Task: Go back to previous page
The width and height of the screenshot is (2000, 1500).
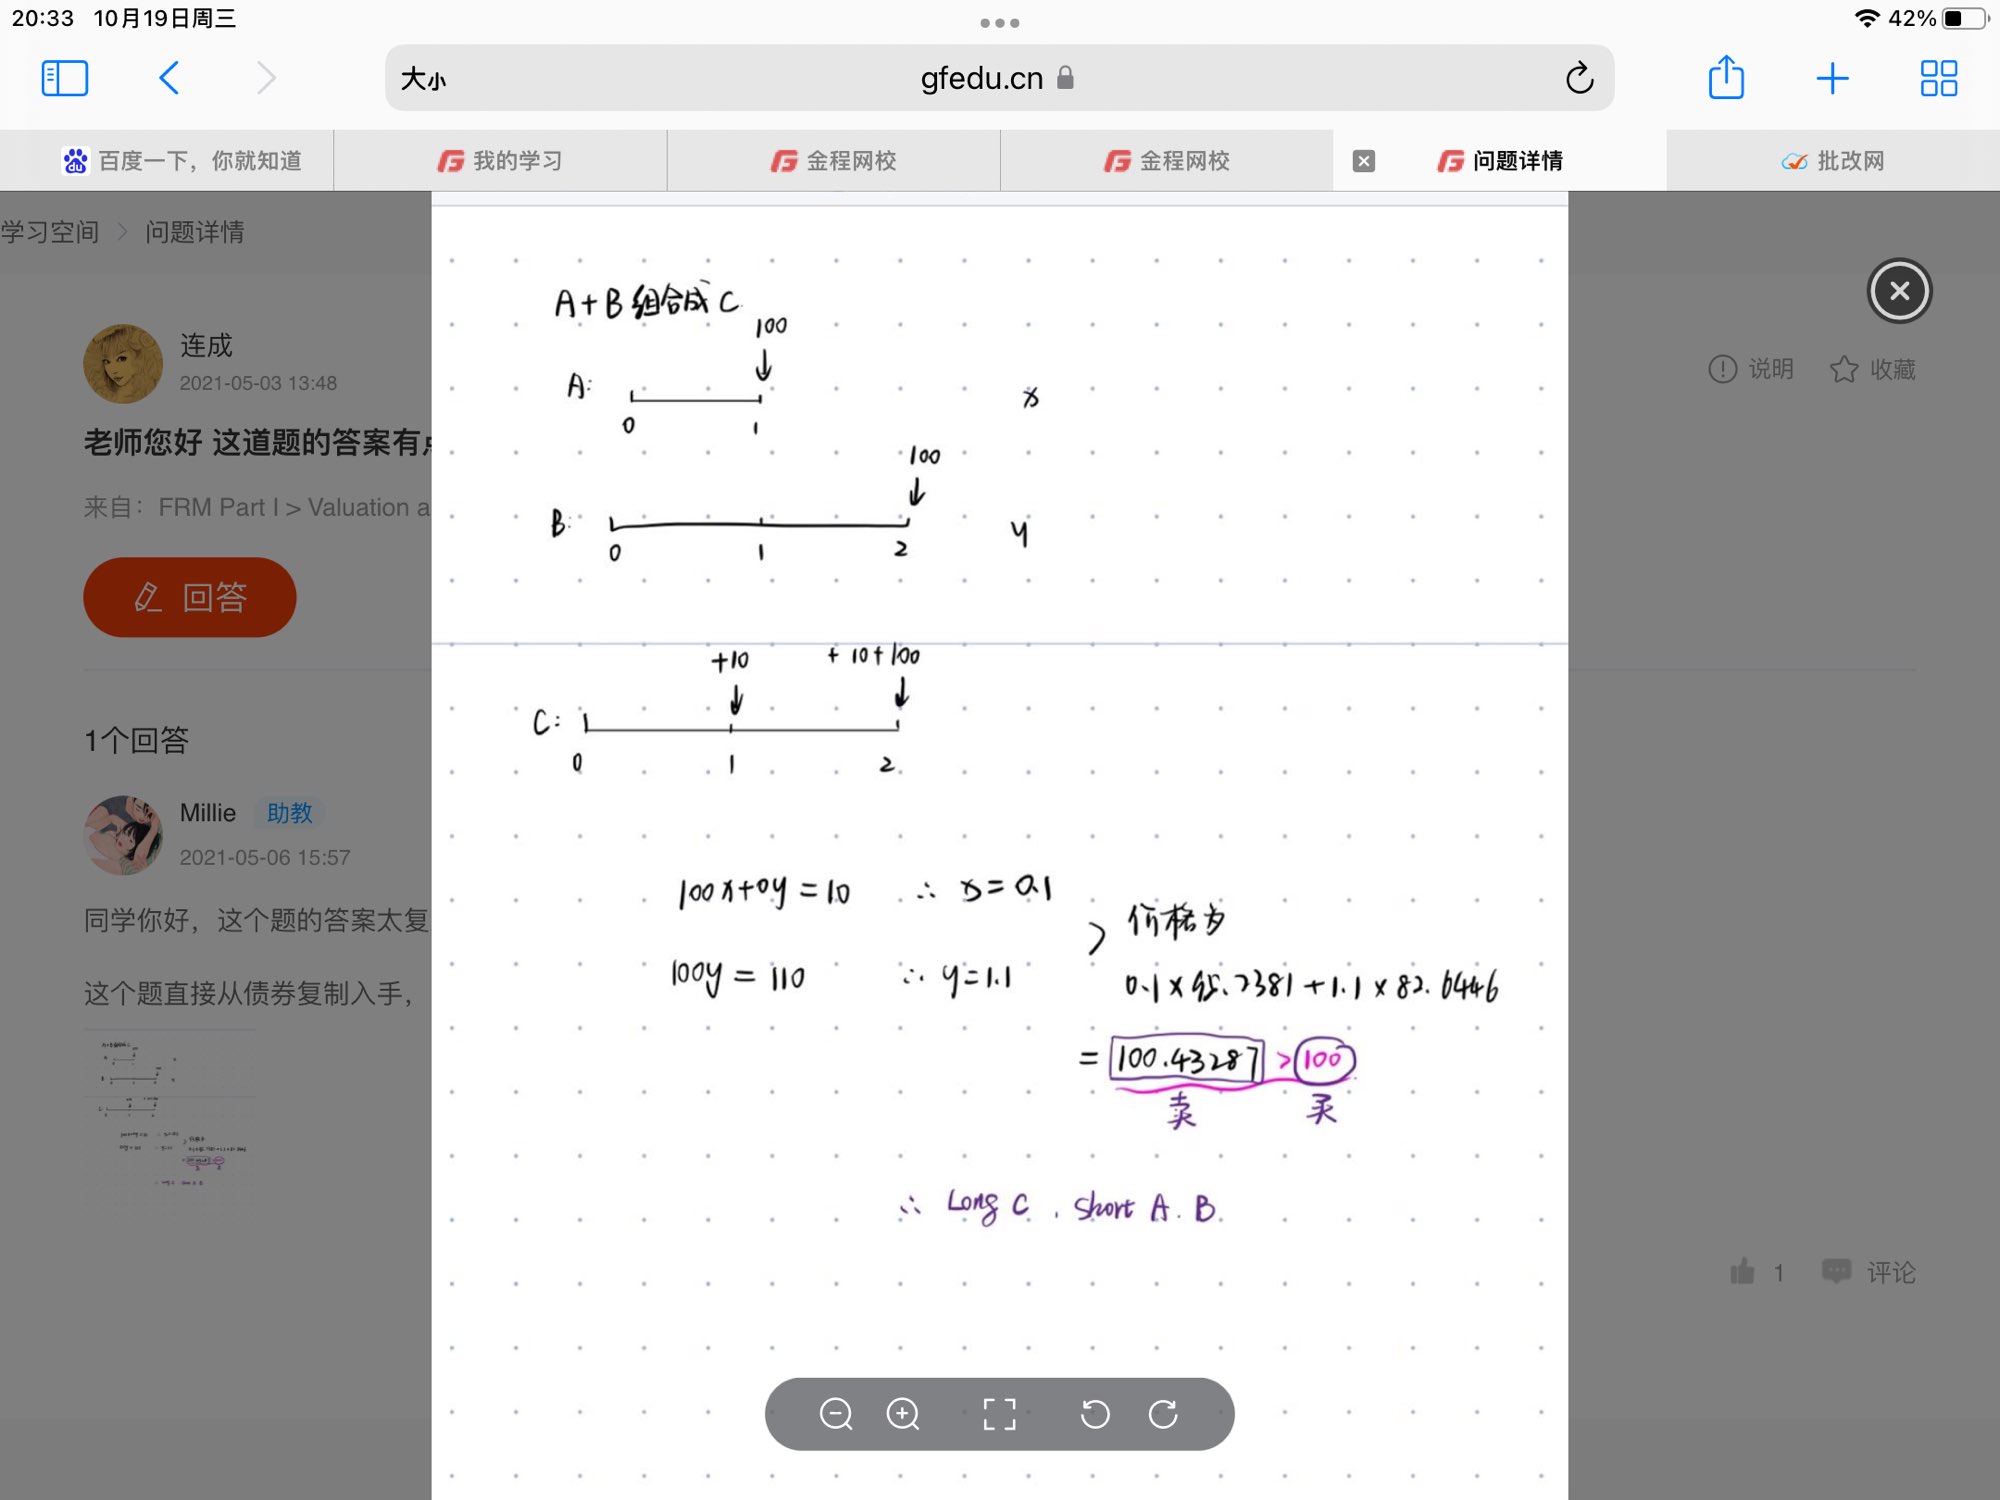Action: point(169,78)
